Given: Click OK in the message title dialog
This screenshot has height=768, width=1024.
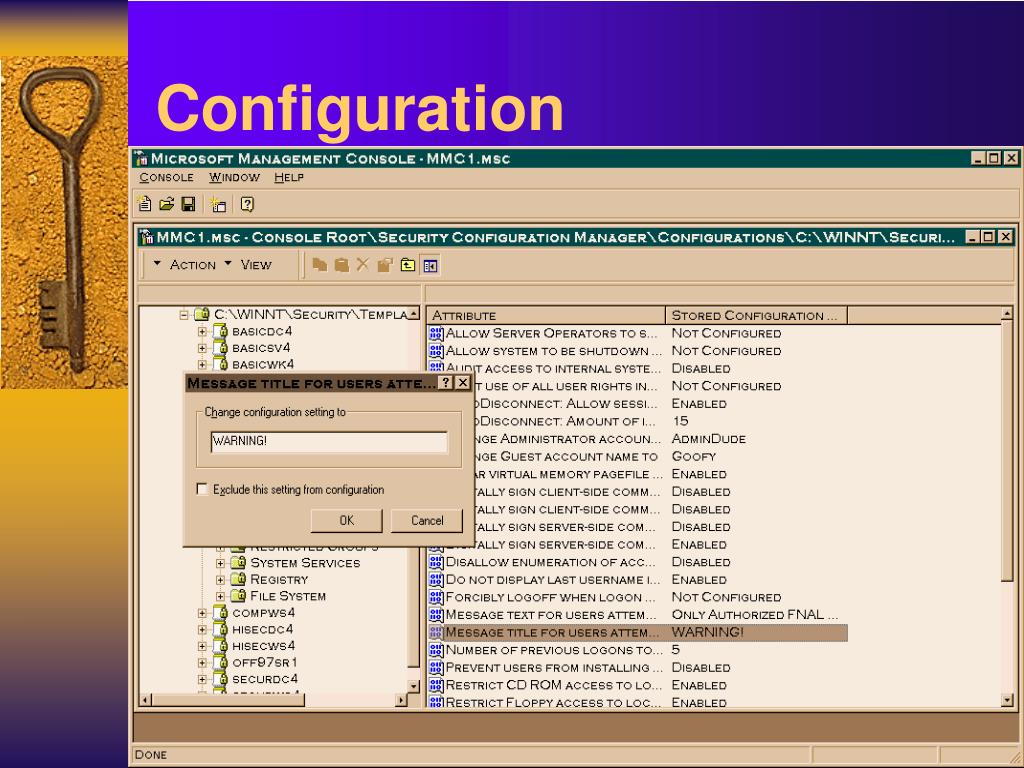Looking at the screenshot, I should coord(346,520).
